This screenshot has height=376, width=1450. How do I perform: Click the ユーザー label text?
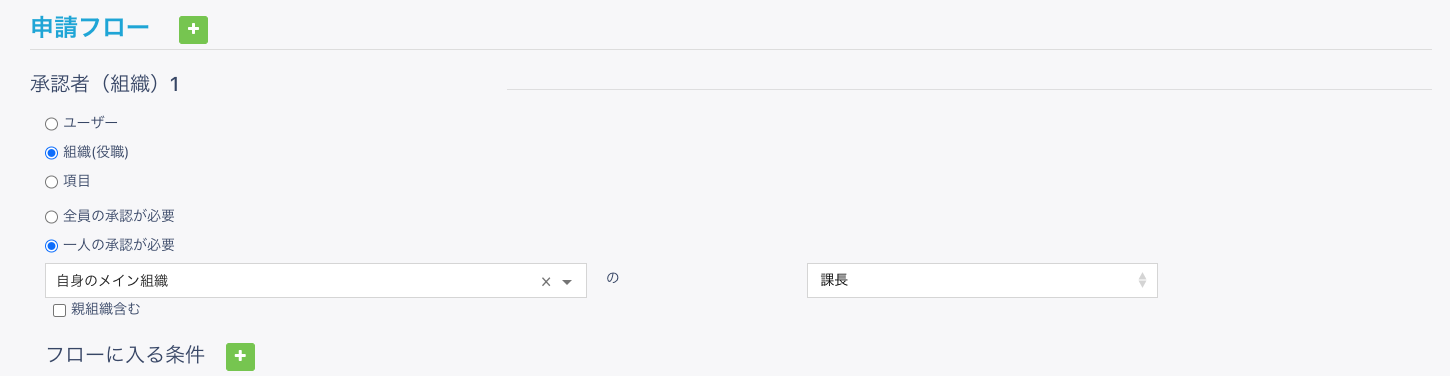91,123
